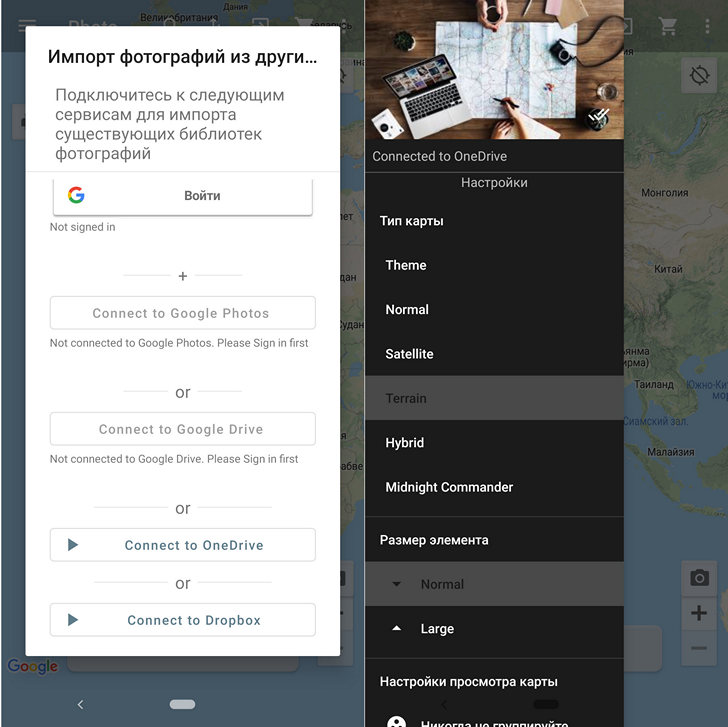The image size is (728, 727).
Task: Select the Theme map type option
Action: pos(494,265)
